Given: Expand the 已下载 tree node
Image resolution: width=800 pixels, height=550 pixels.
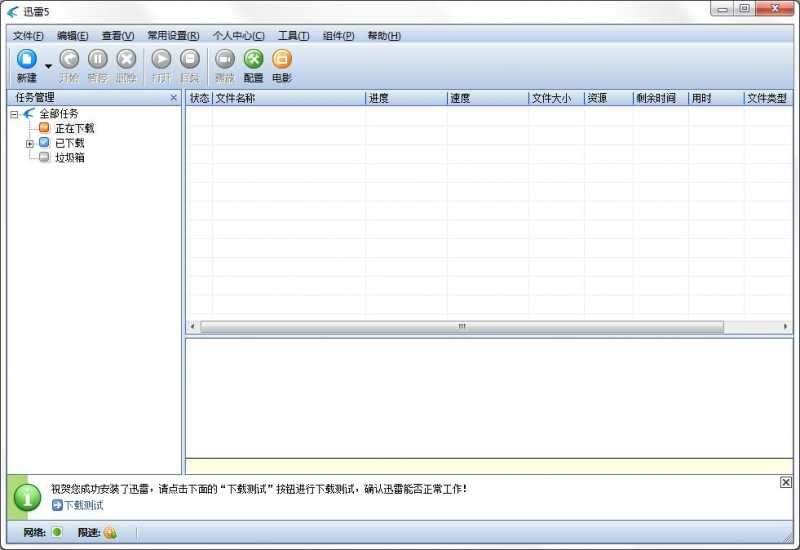Looking at the screenshot, I should click(x=30, y=143).
